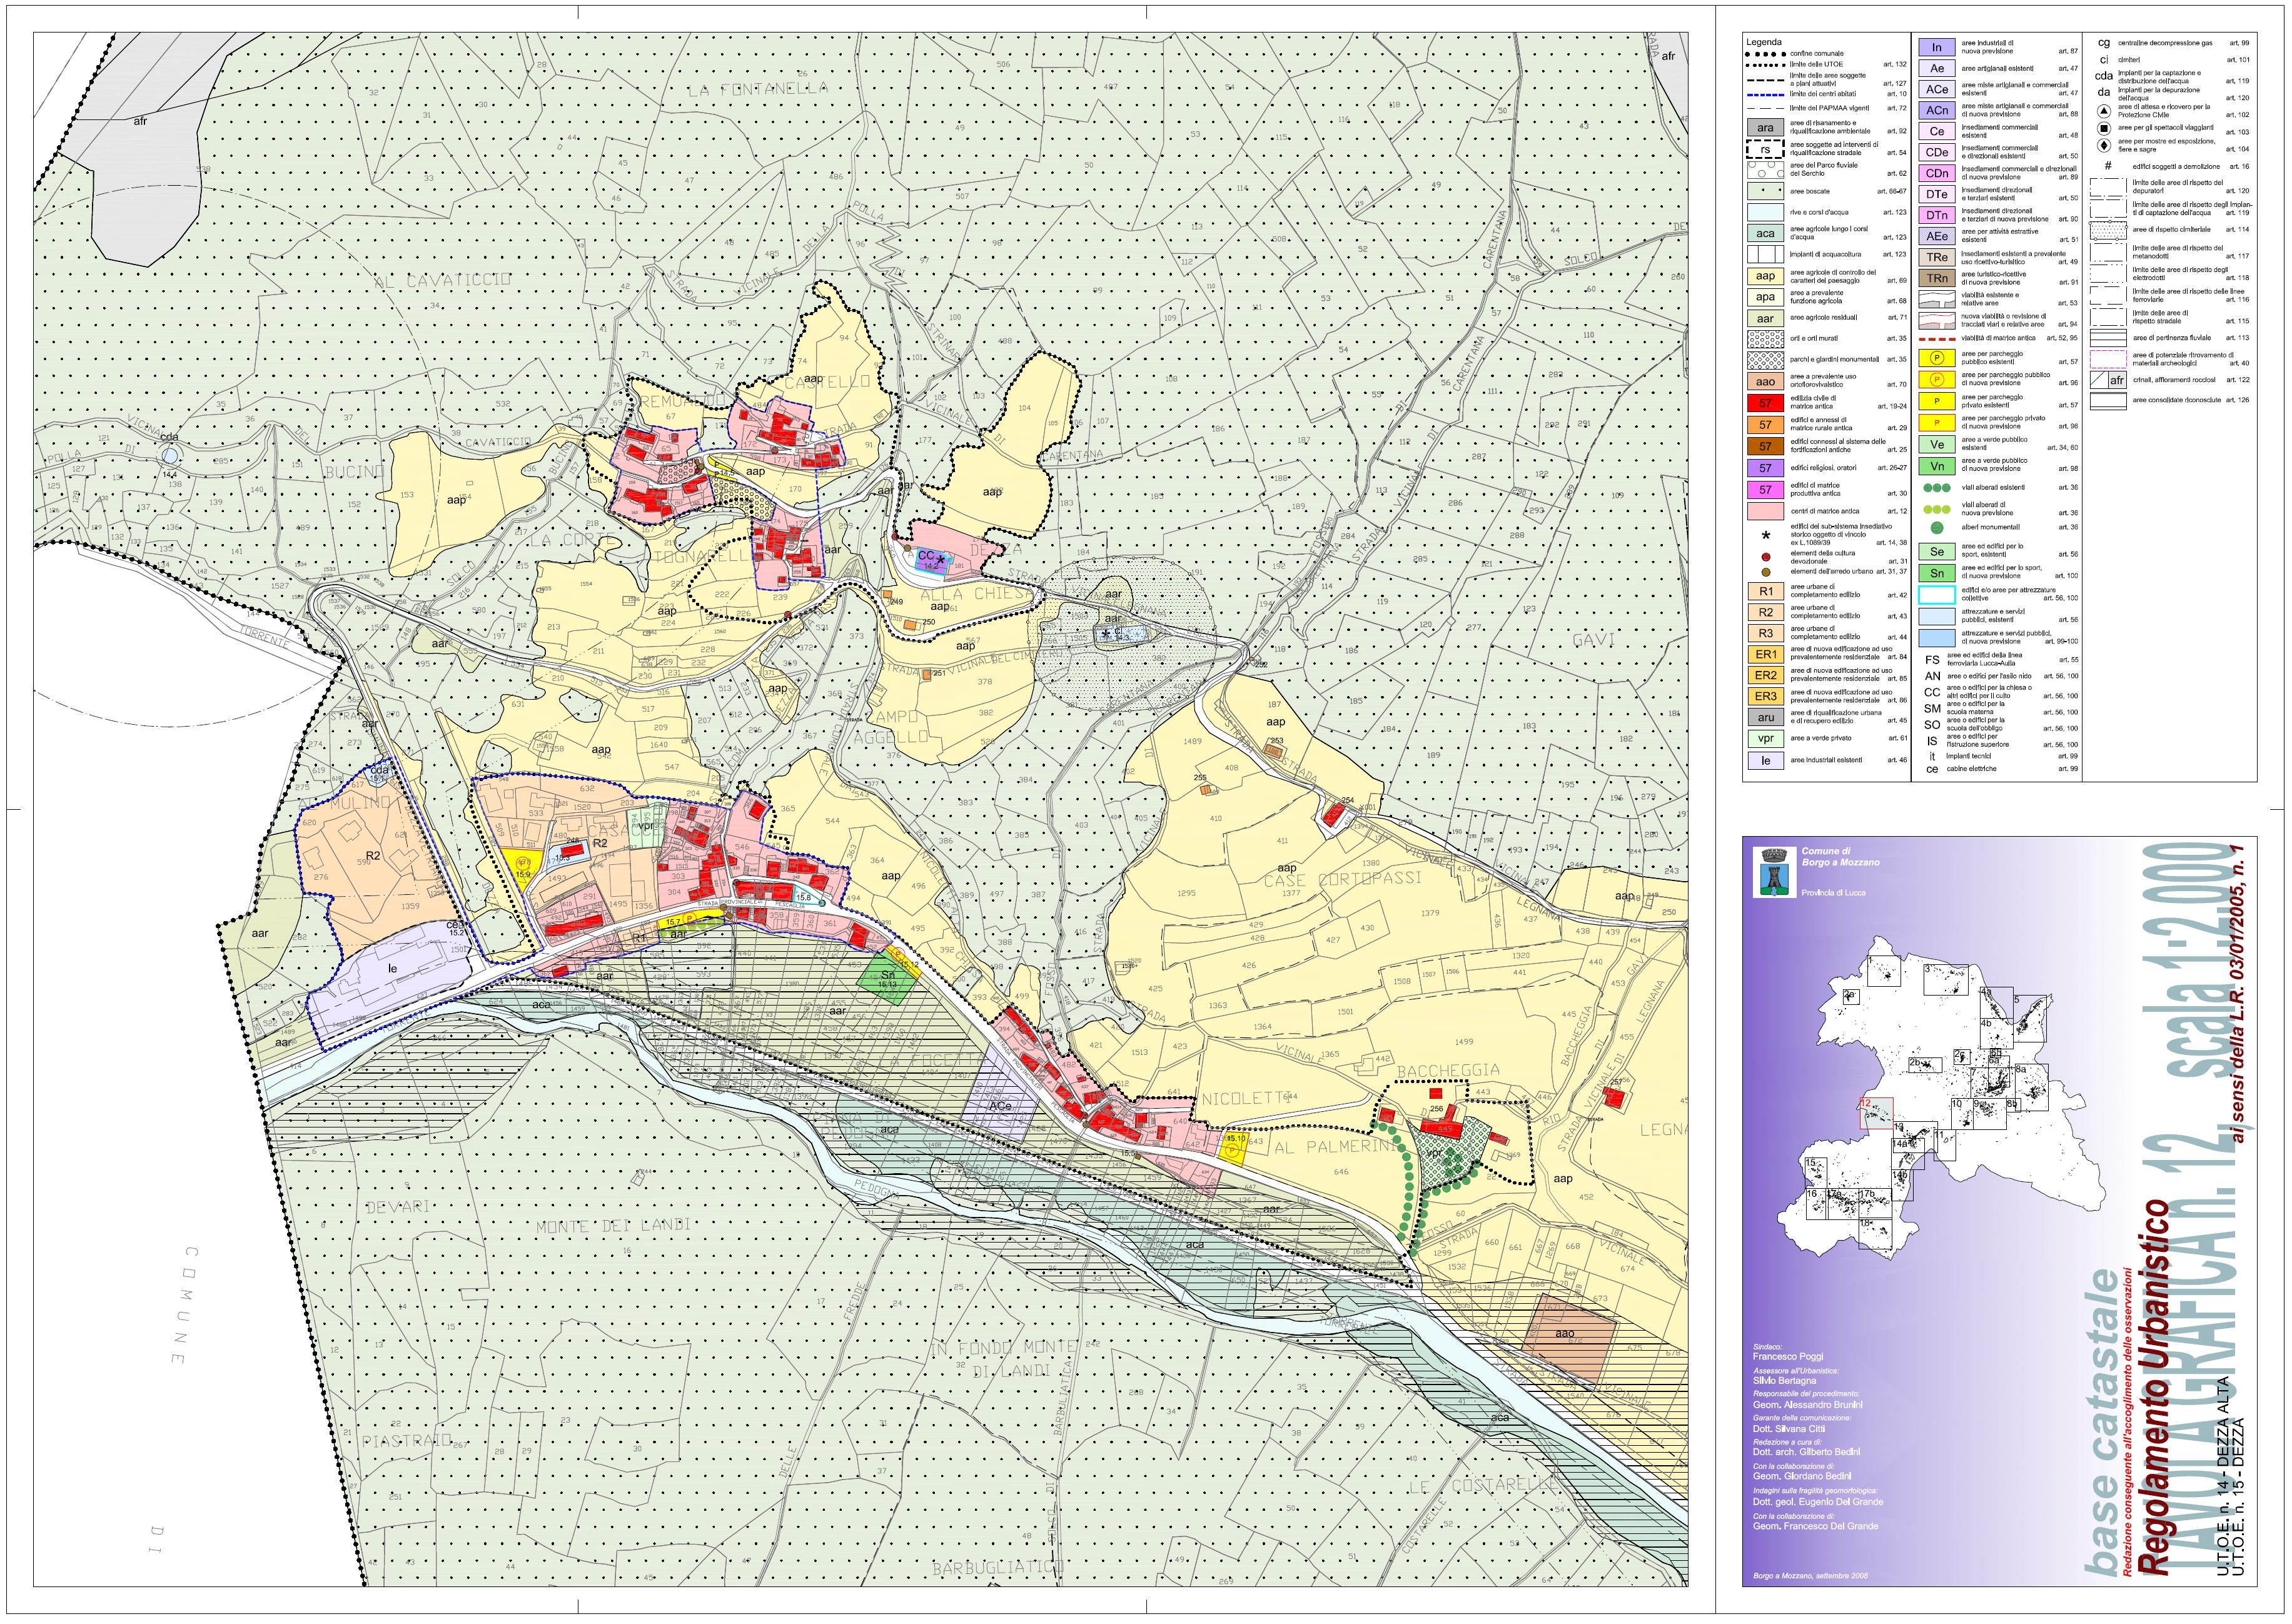The height and width of the screenshot is (1624, 2292).
Task: Click the circled P public parking legend icon
Action: click(x=1937, y=358)
